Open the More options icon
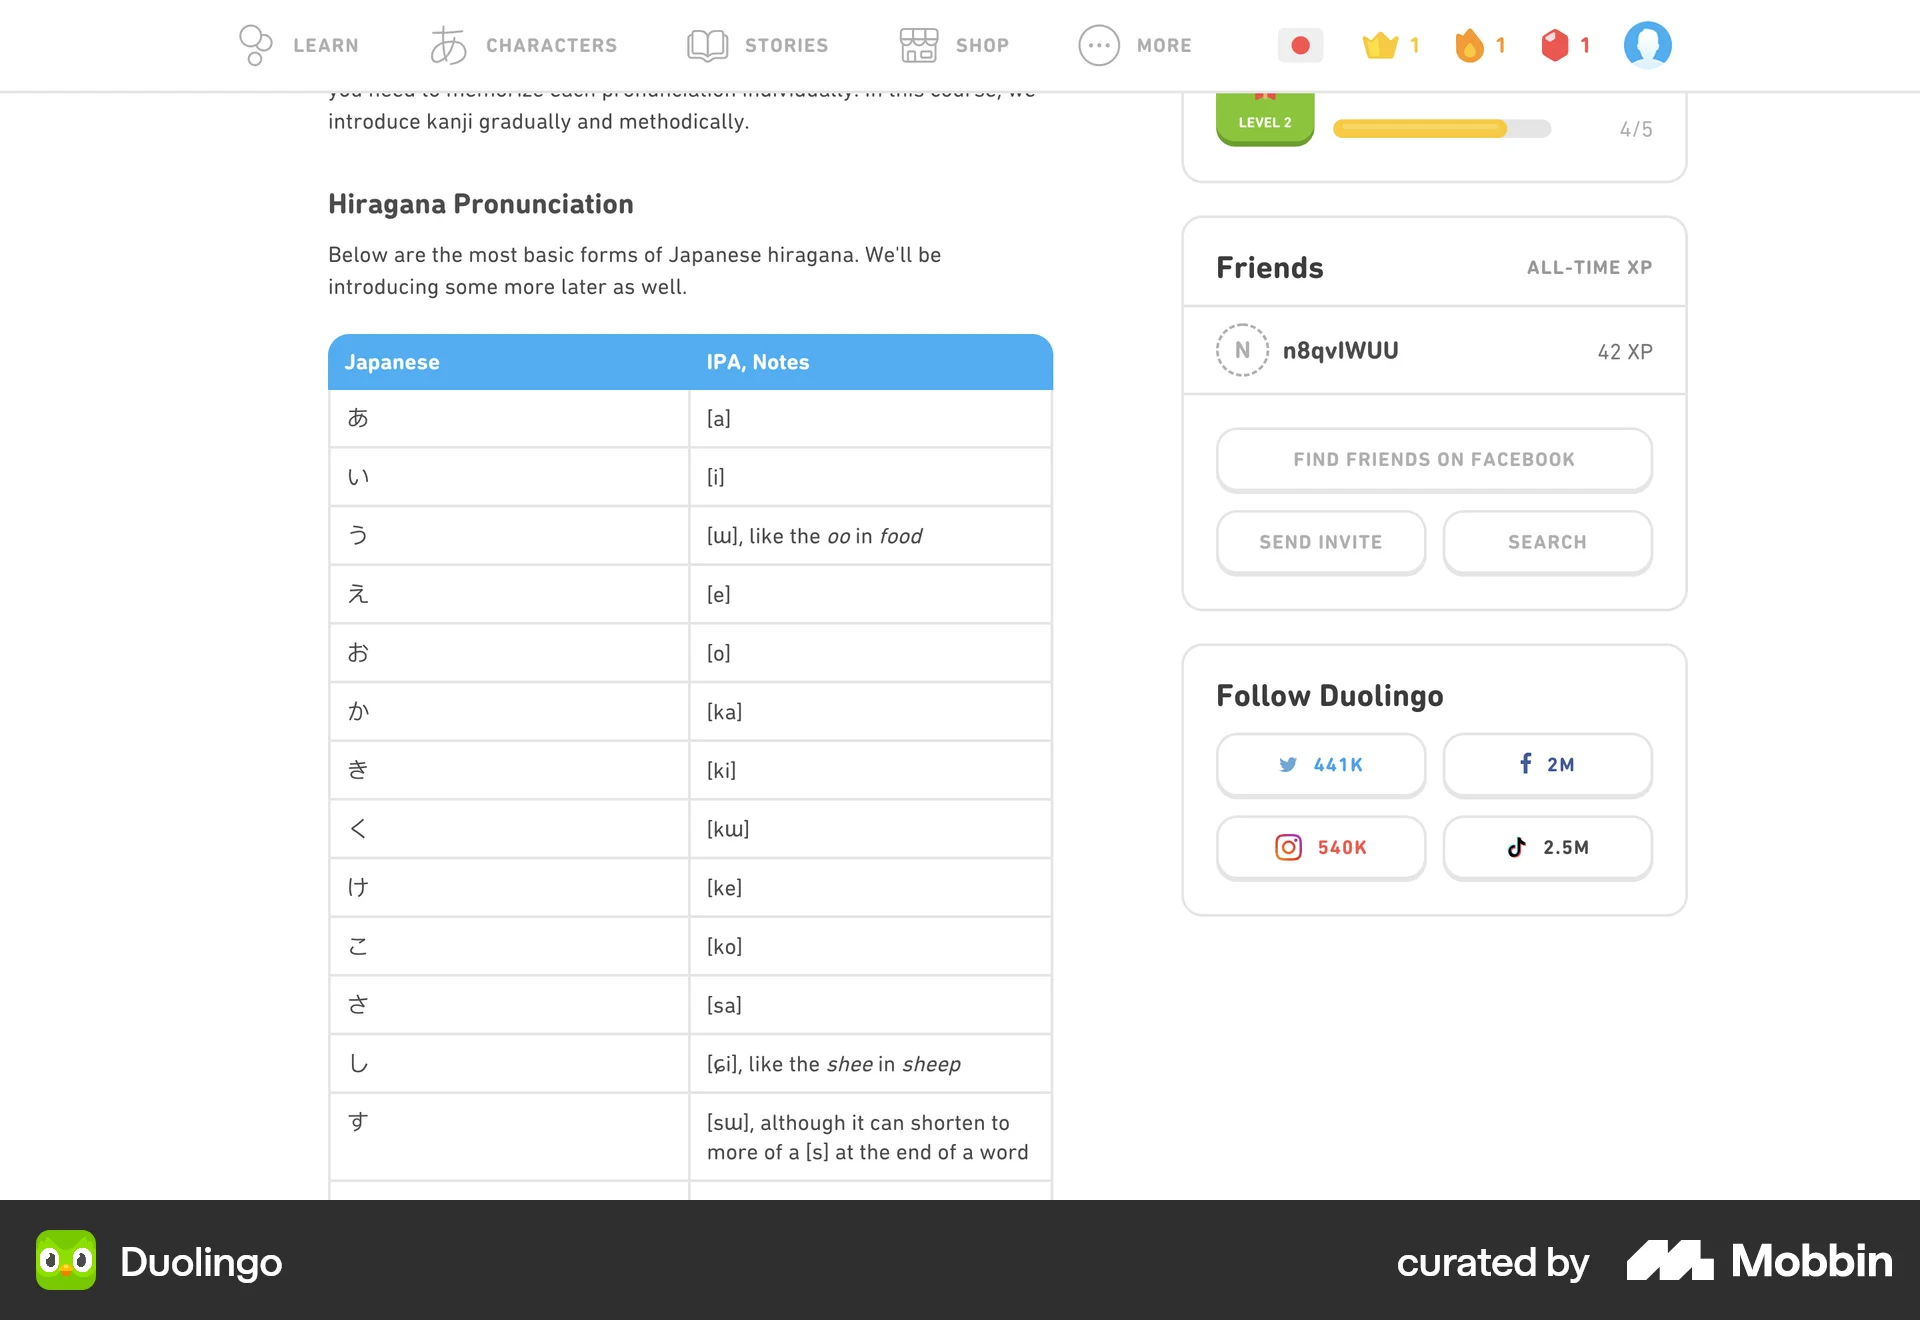The image size is (1920, 1320). 1098,45
